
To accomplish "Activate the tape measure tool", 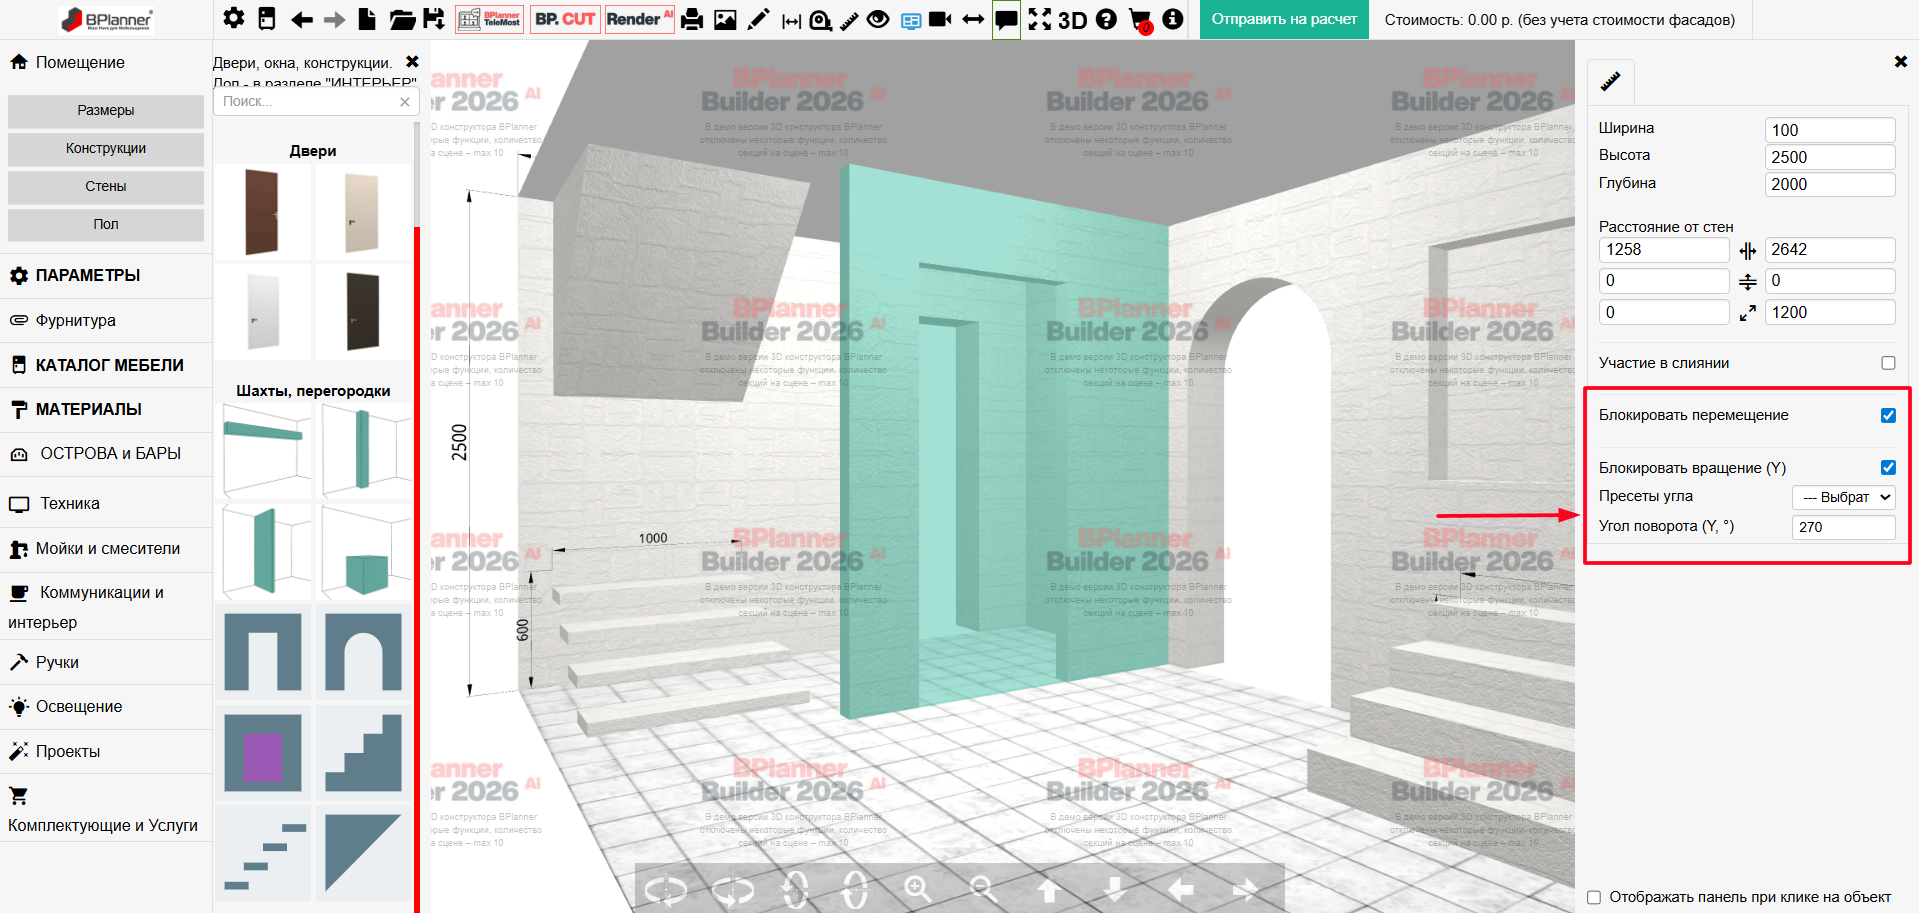I will [x=821, y=19].
